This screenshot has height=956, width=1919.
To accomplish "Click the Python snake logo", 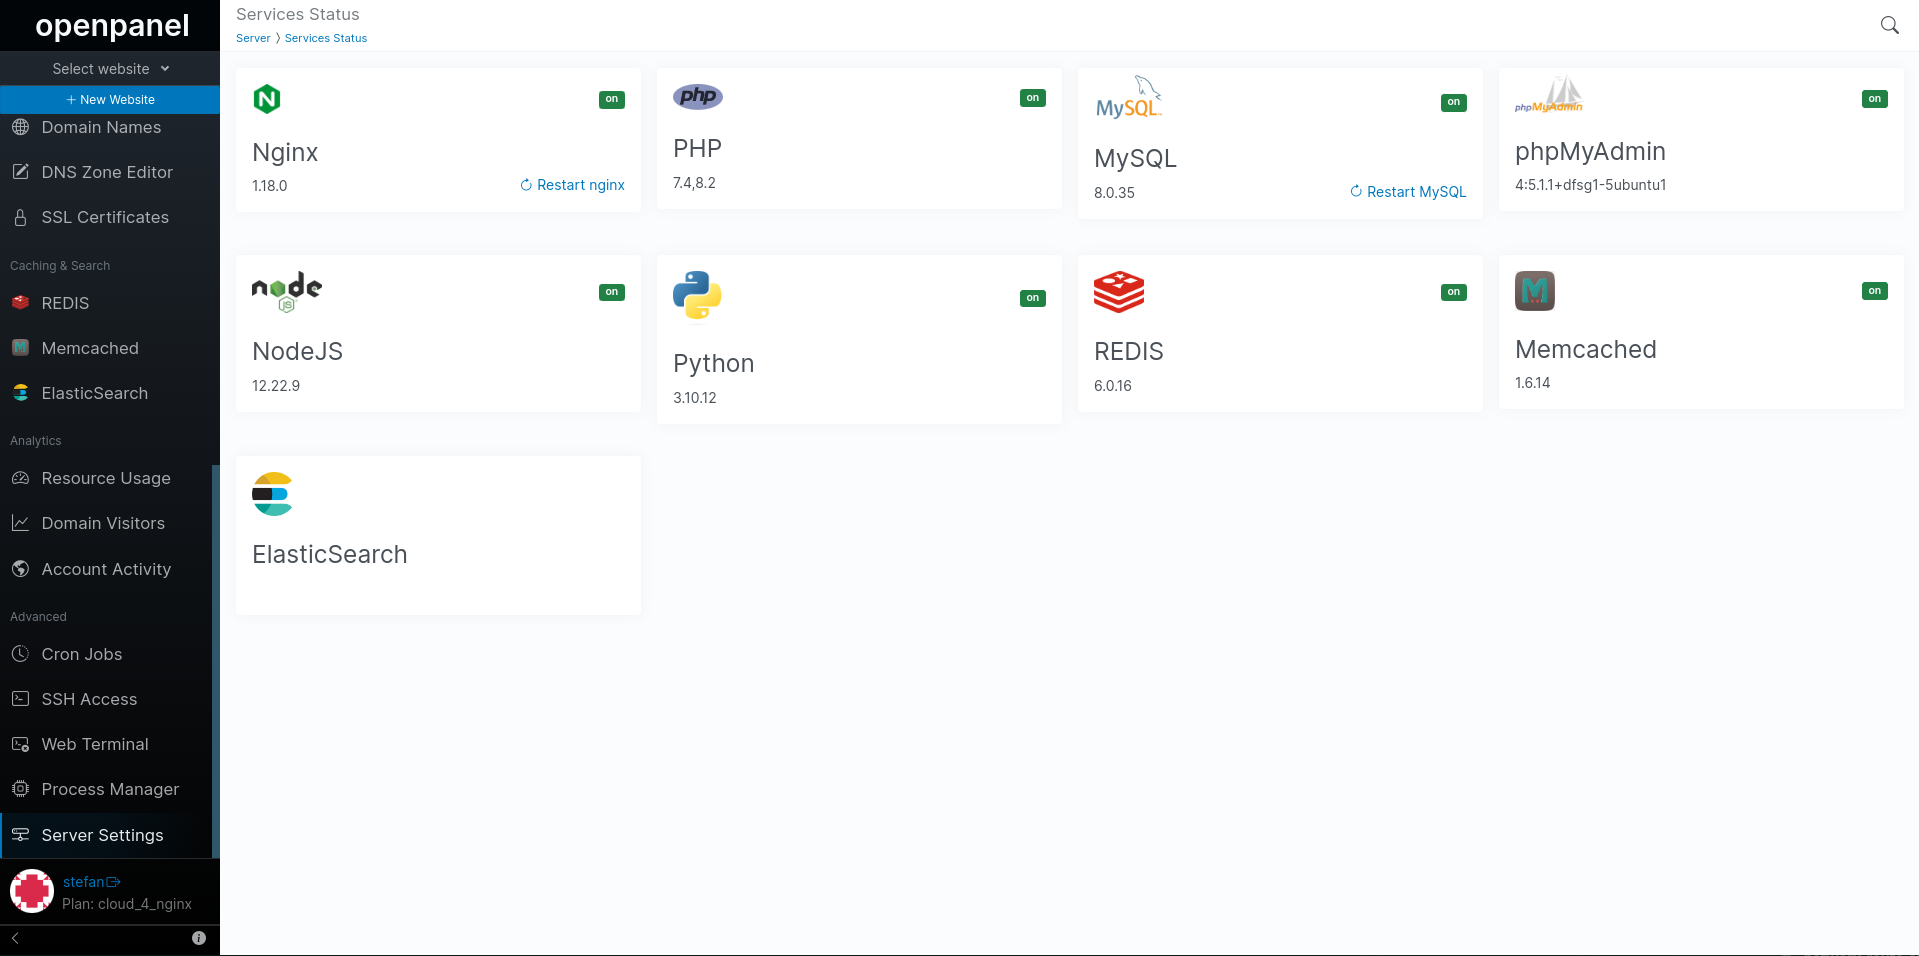I will [x=697, y=295].
